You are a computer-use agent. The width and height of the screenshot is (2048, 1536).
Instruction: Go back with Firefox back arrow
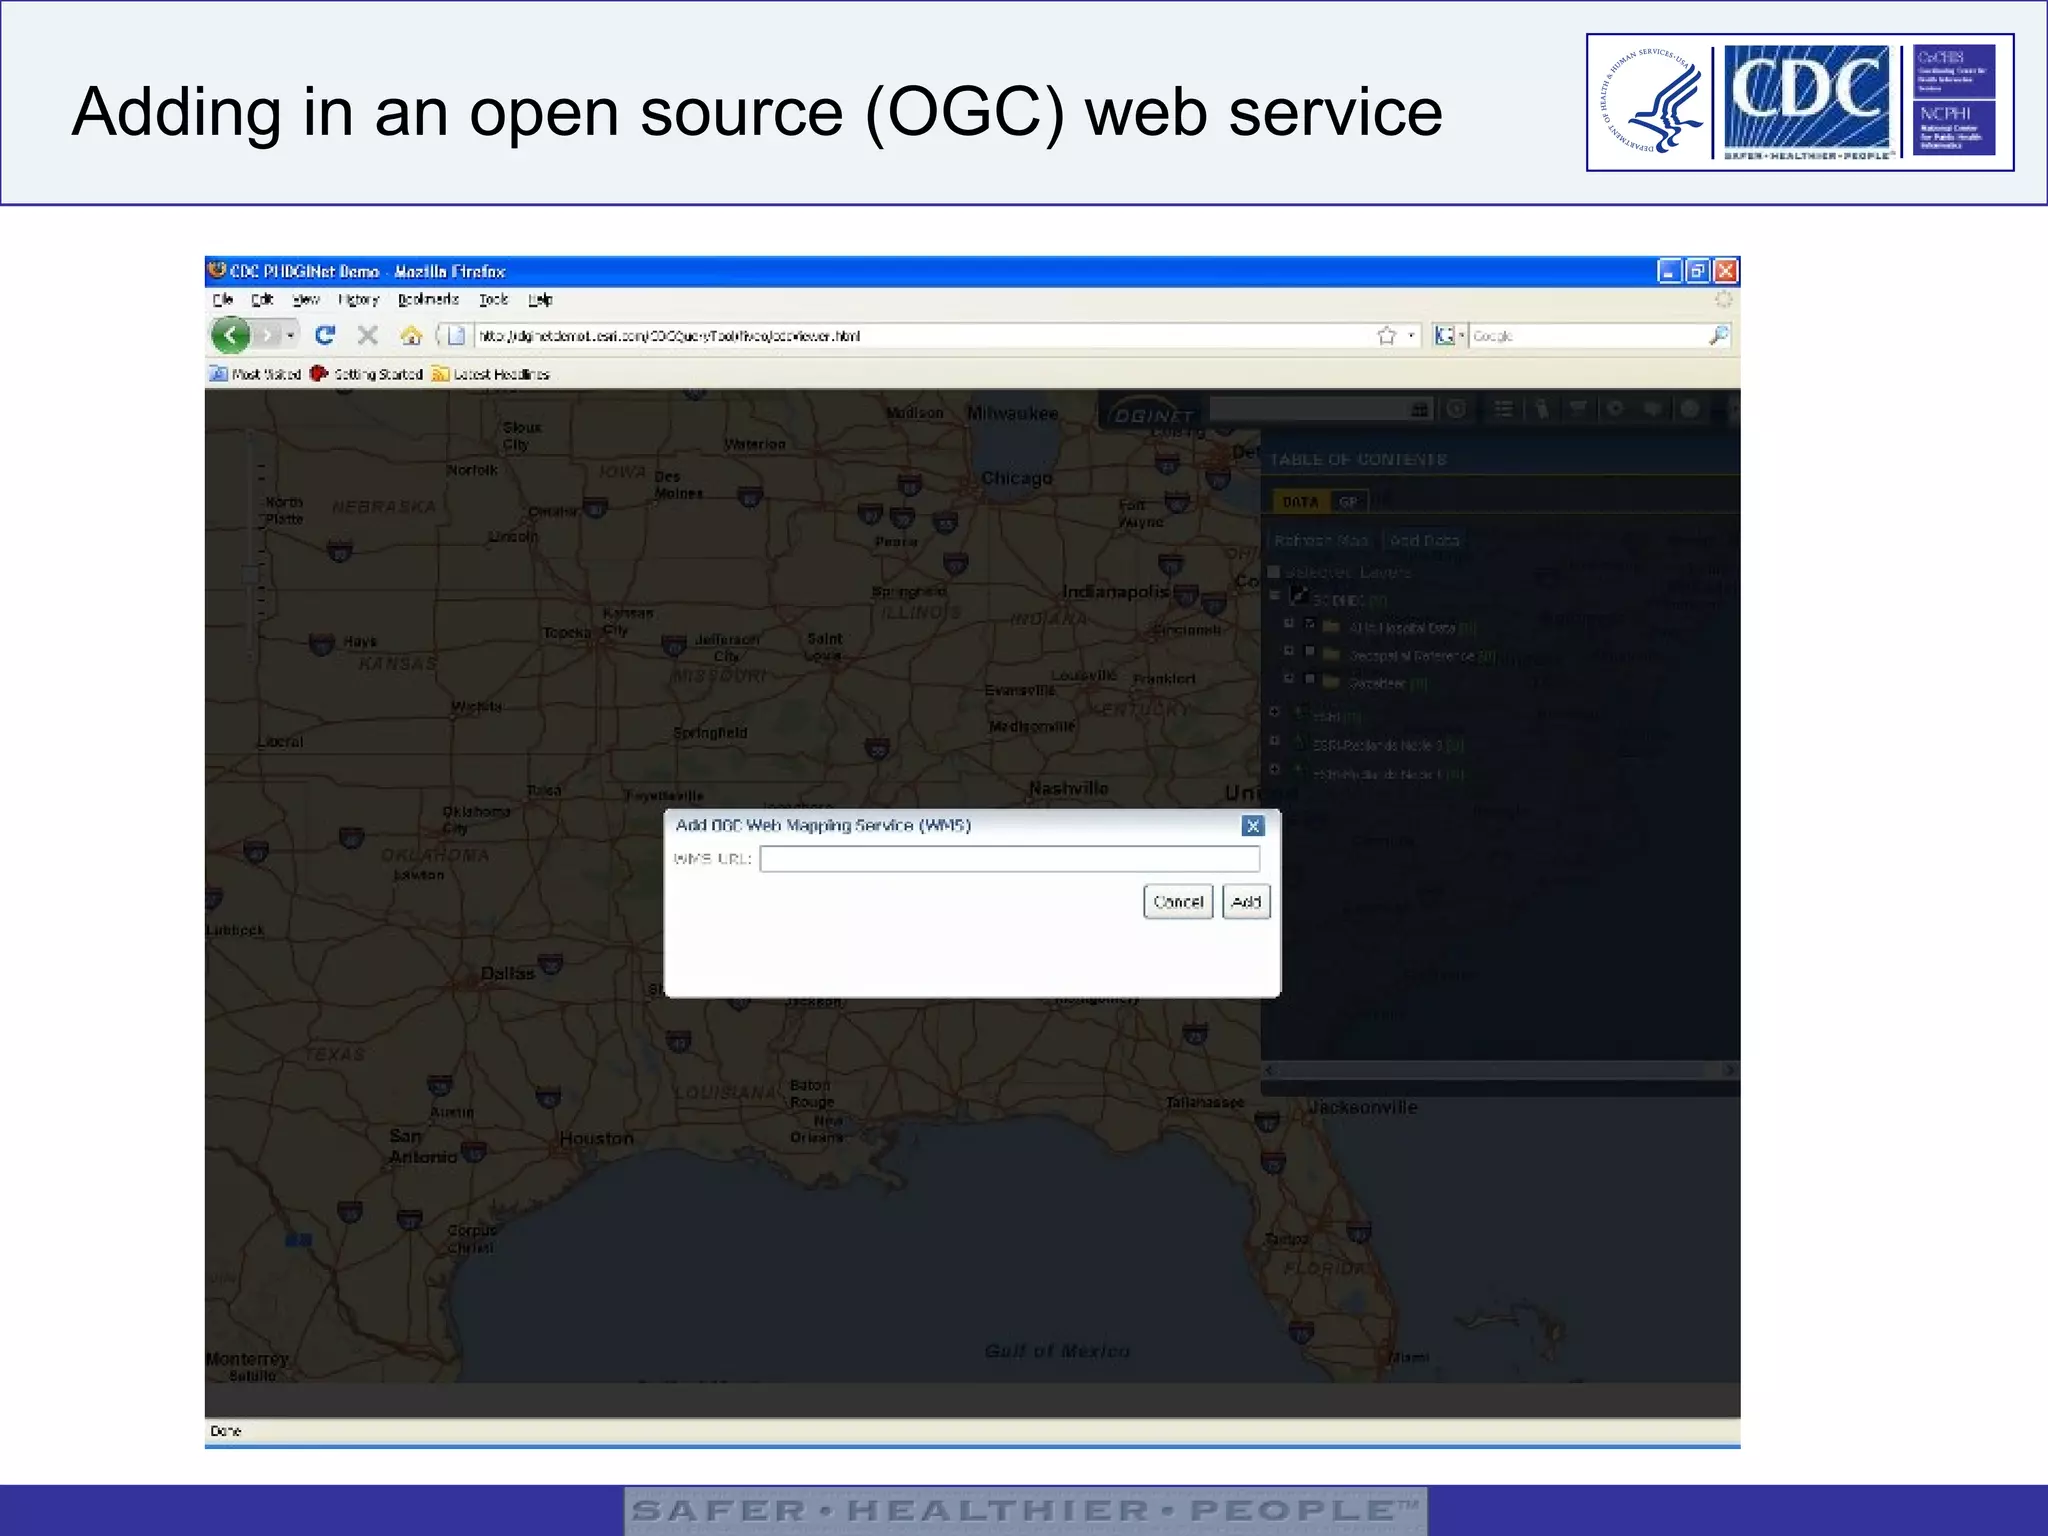pyautogui.click(x=231, y=335)
